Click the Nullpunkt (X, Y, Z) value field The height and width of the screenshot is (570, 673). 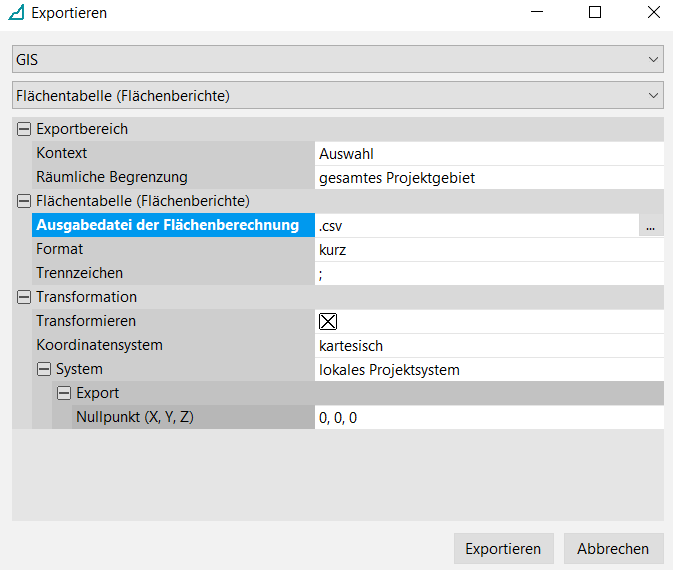tap(488, 418)
